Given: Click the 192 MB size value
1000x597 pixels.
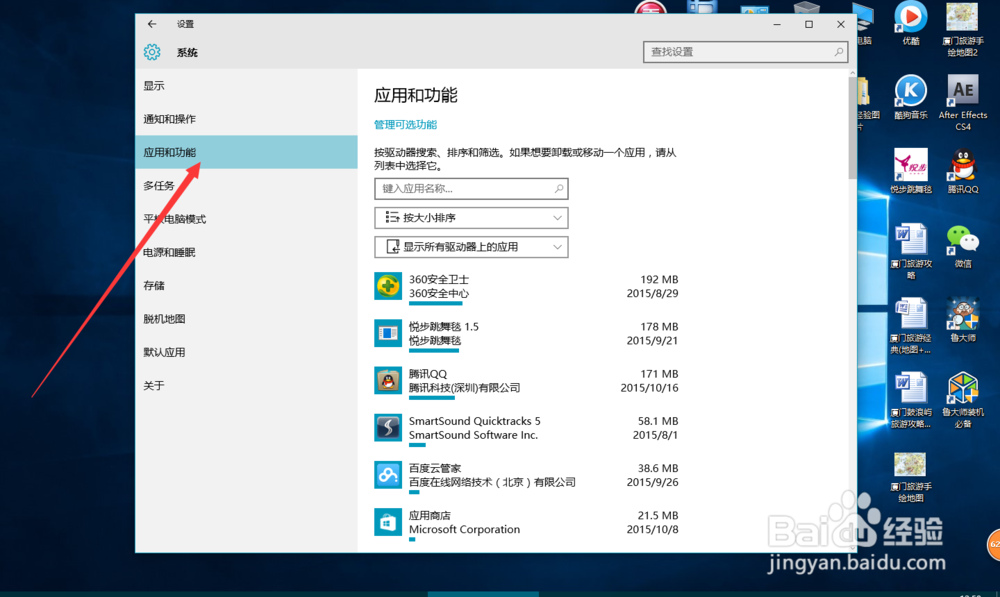Looking at the screenshot, I should 659,279.
